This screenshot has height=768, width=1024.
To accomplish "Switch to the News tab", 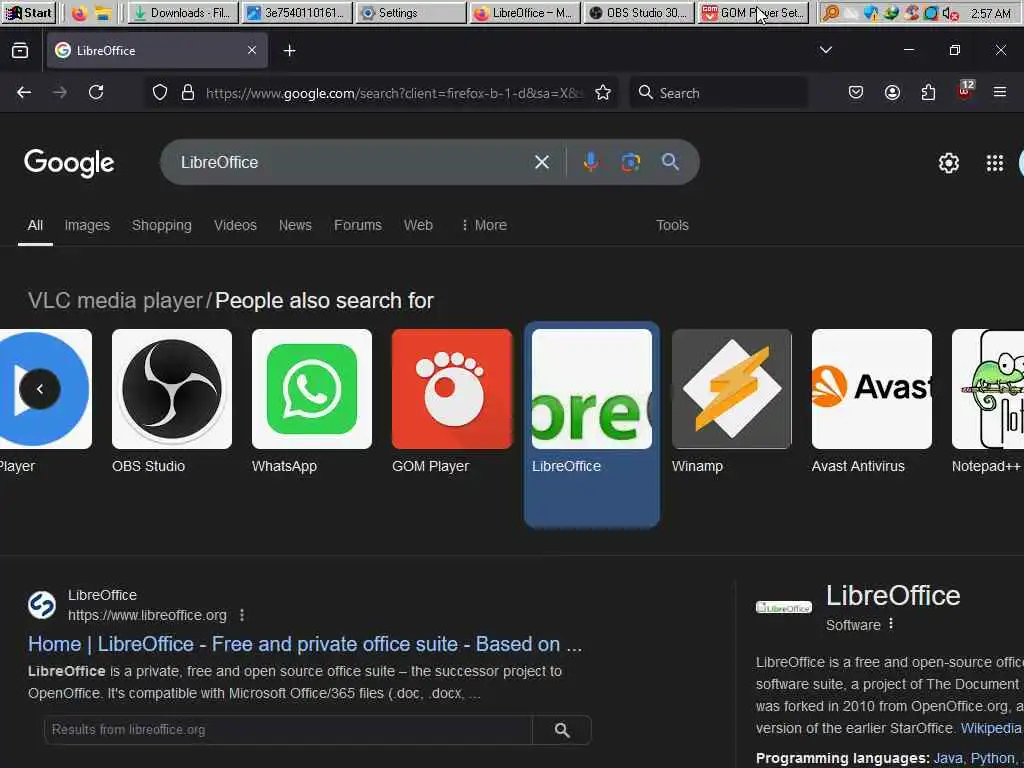I will tap(295, 225).
